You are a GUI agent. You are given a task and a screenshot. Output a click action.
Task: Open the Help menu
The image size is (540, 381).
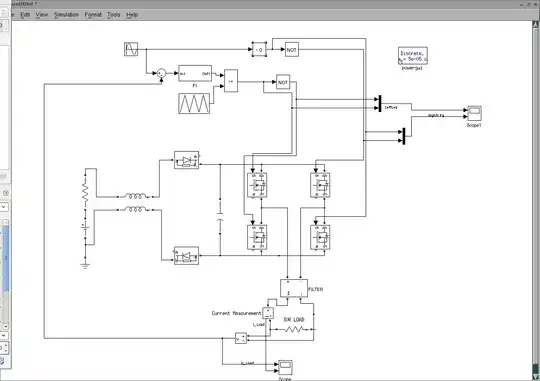(x=132, y=15)
